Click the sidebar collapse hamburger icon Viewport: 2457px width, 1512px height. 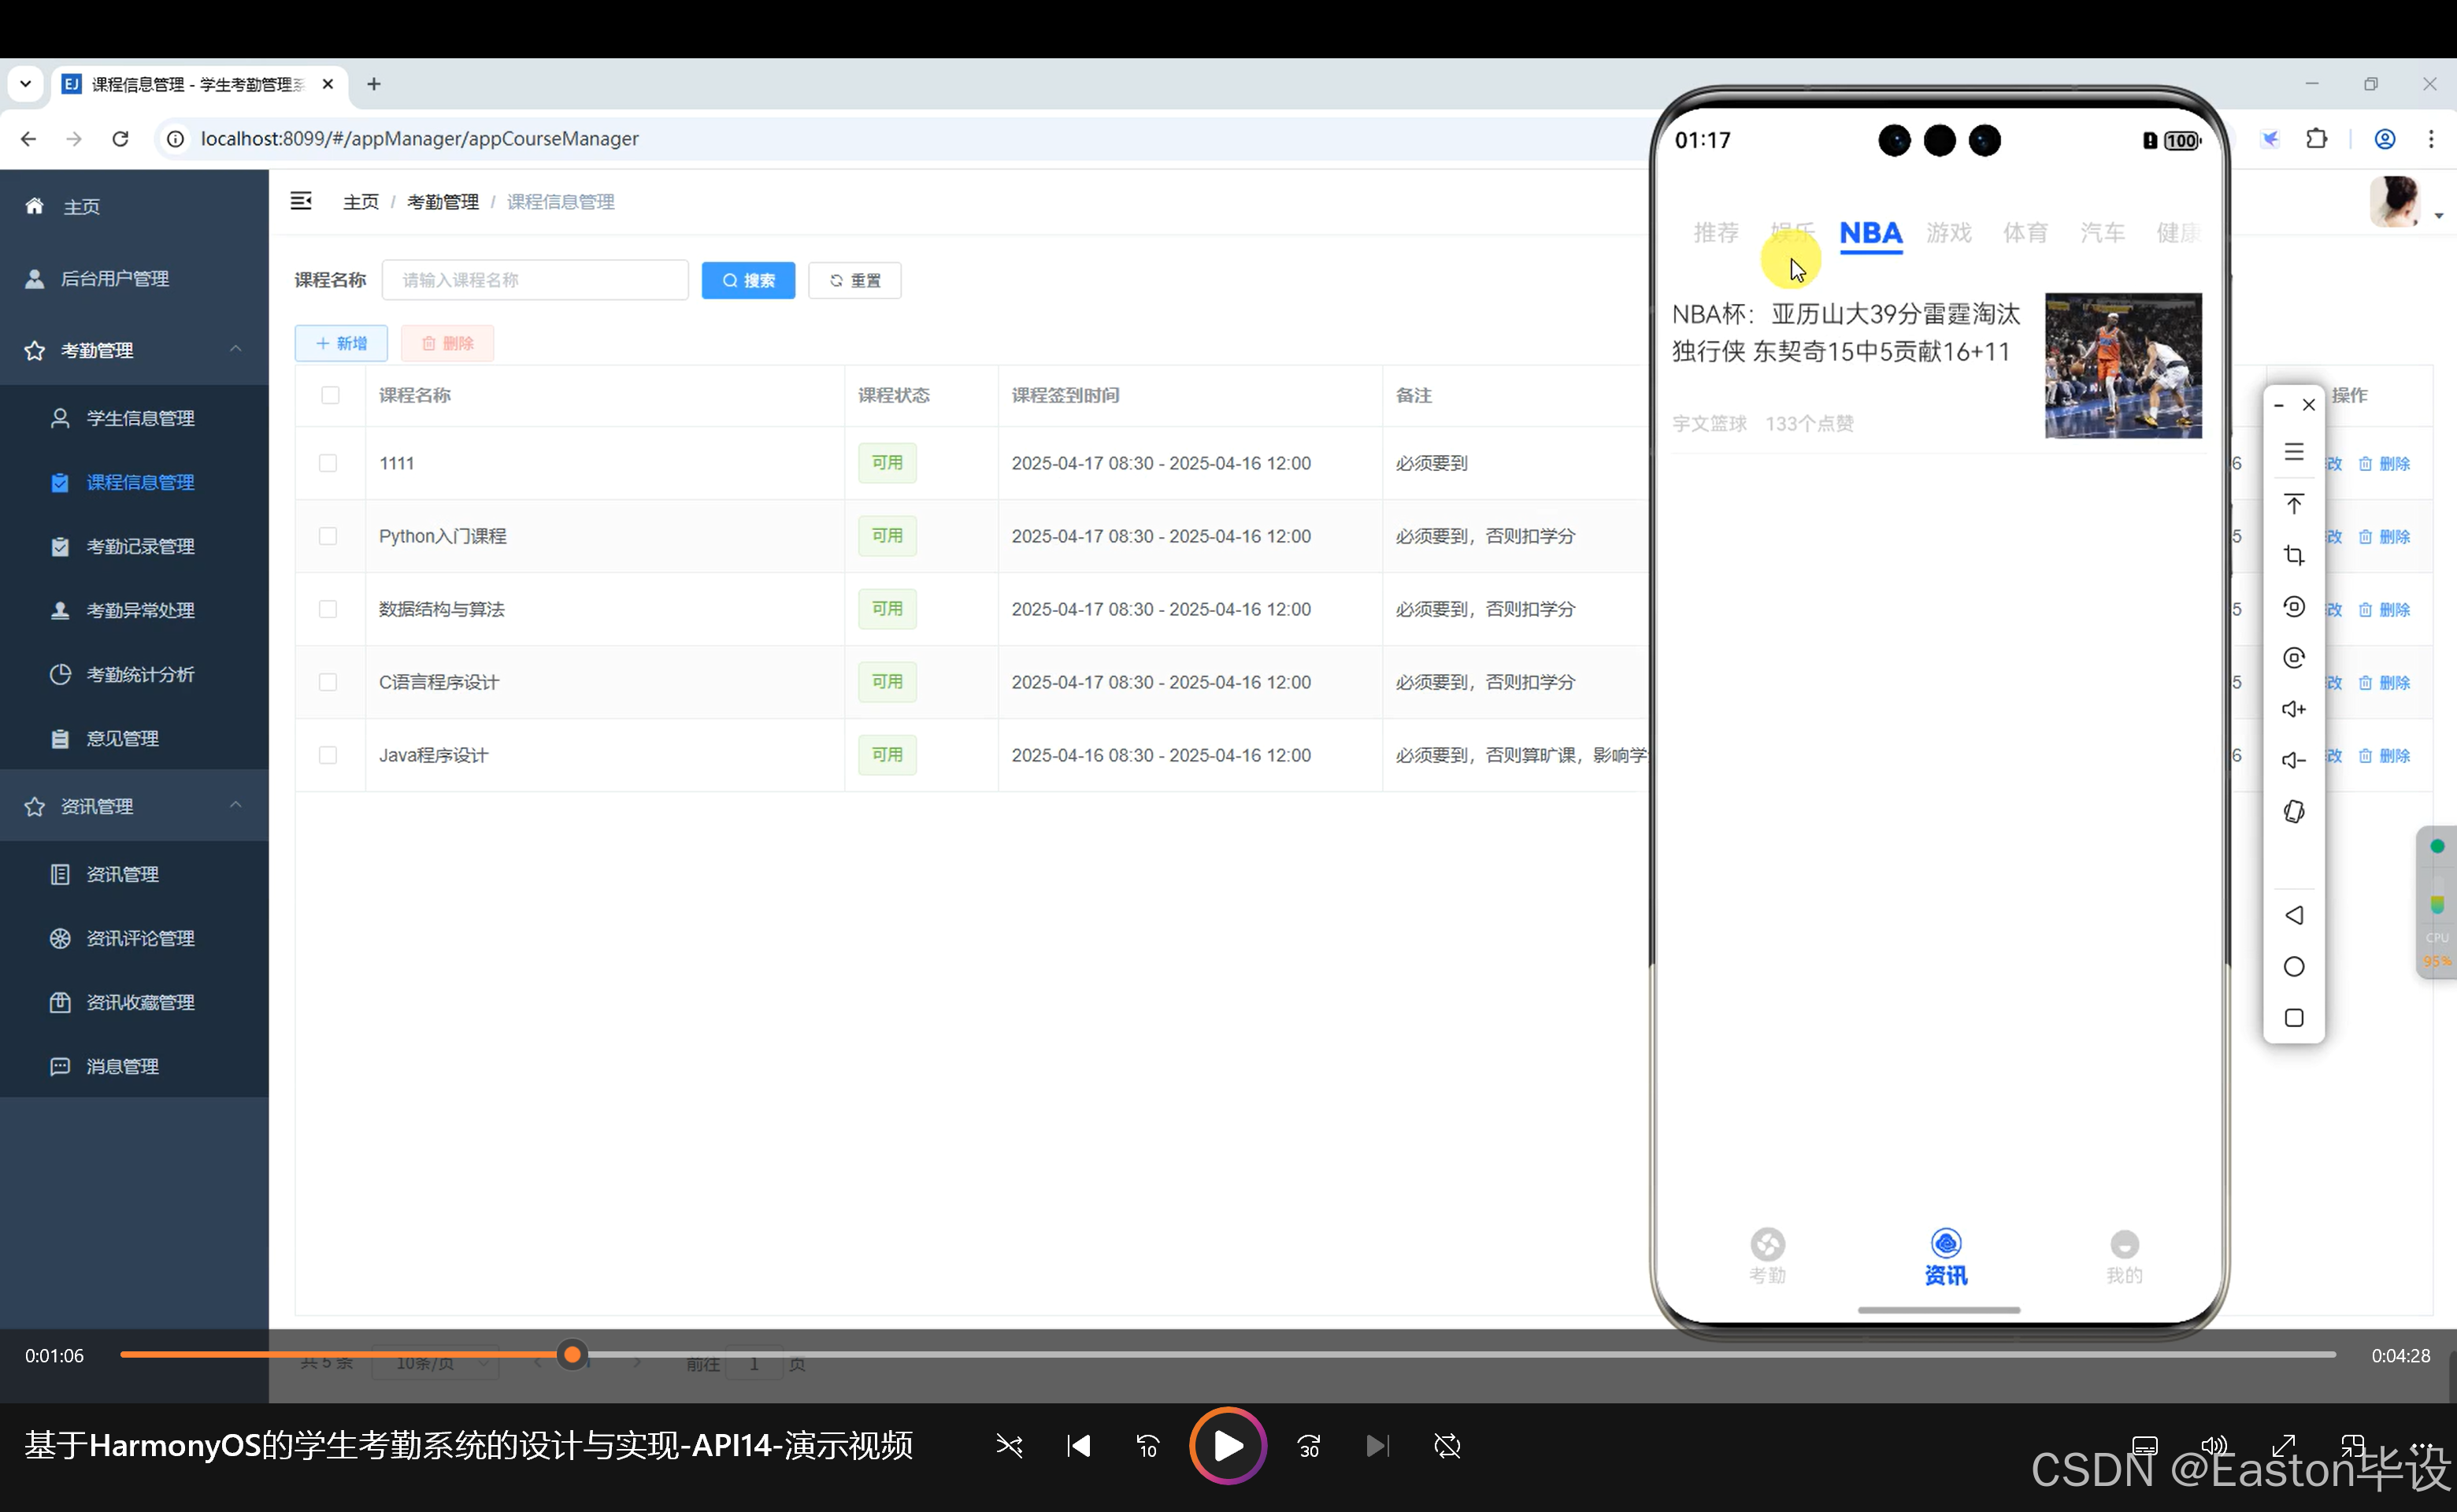coord(301,201)
